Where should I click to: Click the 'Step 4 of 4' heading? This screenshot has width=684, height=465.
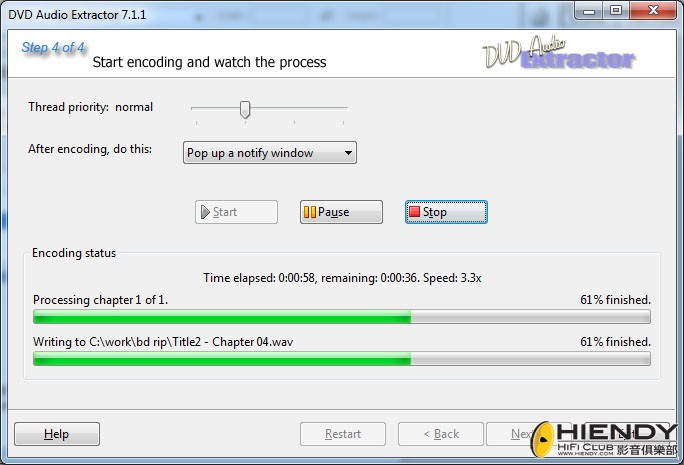coord(53,47)
